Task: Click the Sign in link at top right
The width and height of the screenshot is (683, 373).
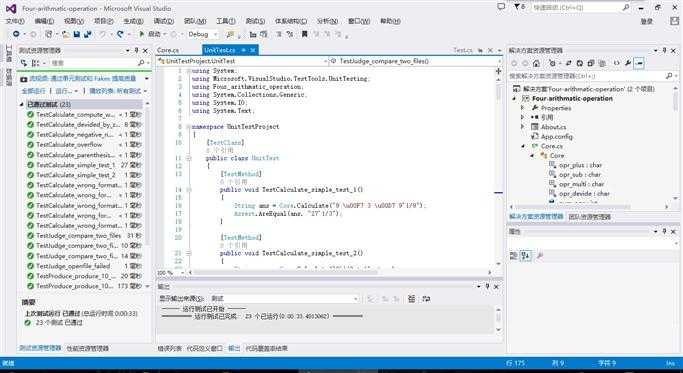Action: click(x=647, y=21)
